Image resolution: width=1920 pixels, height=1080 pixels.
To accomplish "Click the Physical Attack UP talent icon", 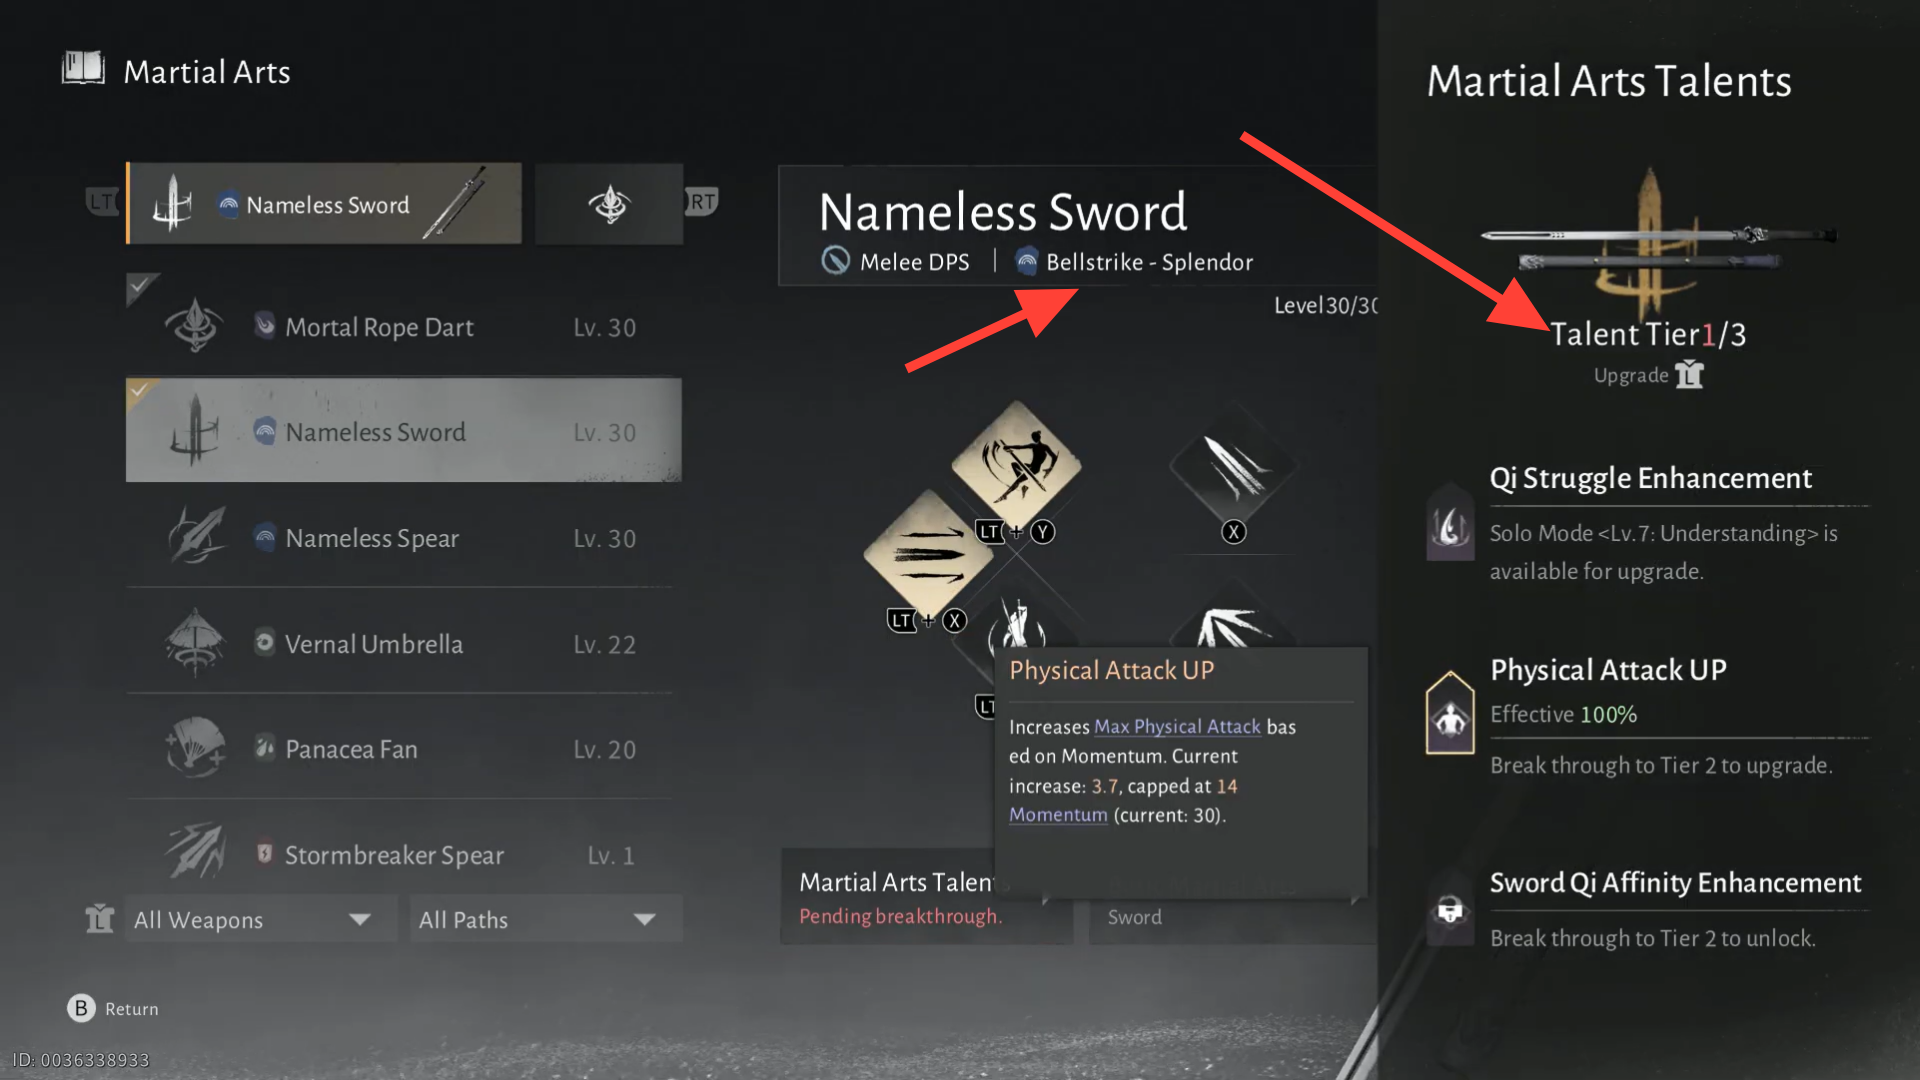I will [1450, 713].
